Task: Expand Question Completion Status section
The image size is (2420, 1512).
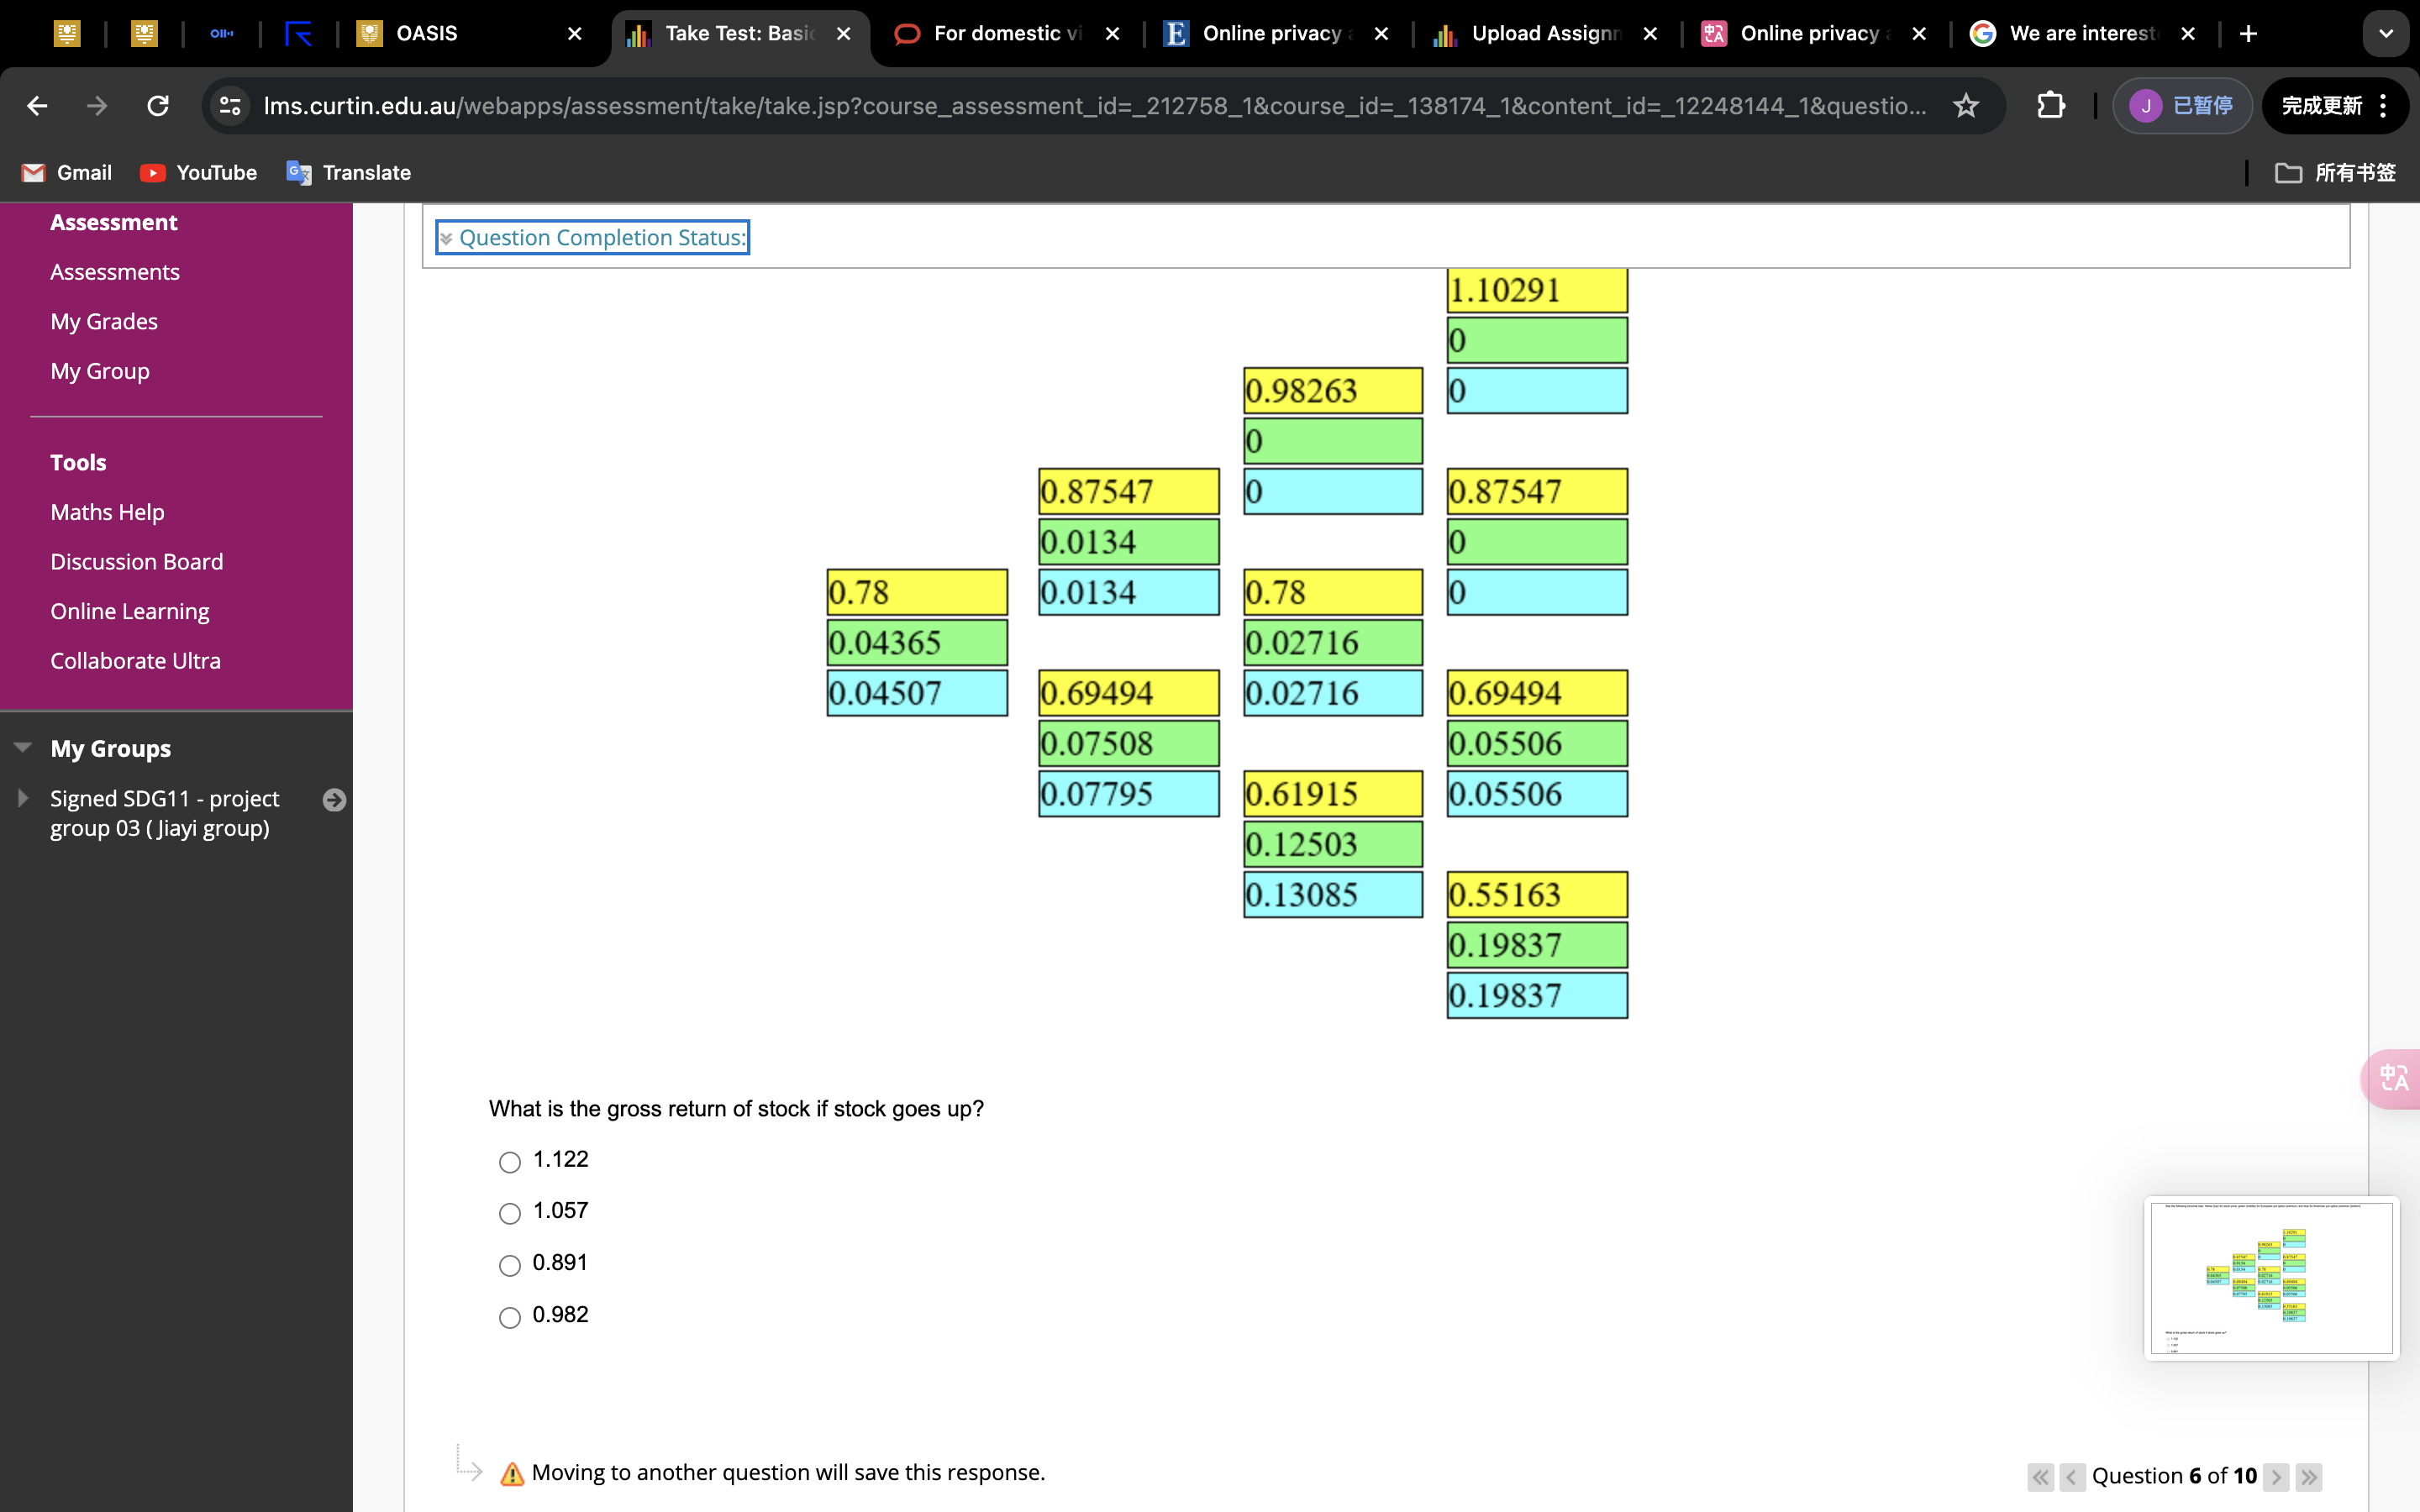Action: click(593, 237)
